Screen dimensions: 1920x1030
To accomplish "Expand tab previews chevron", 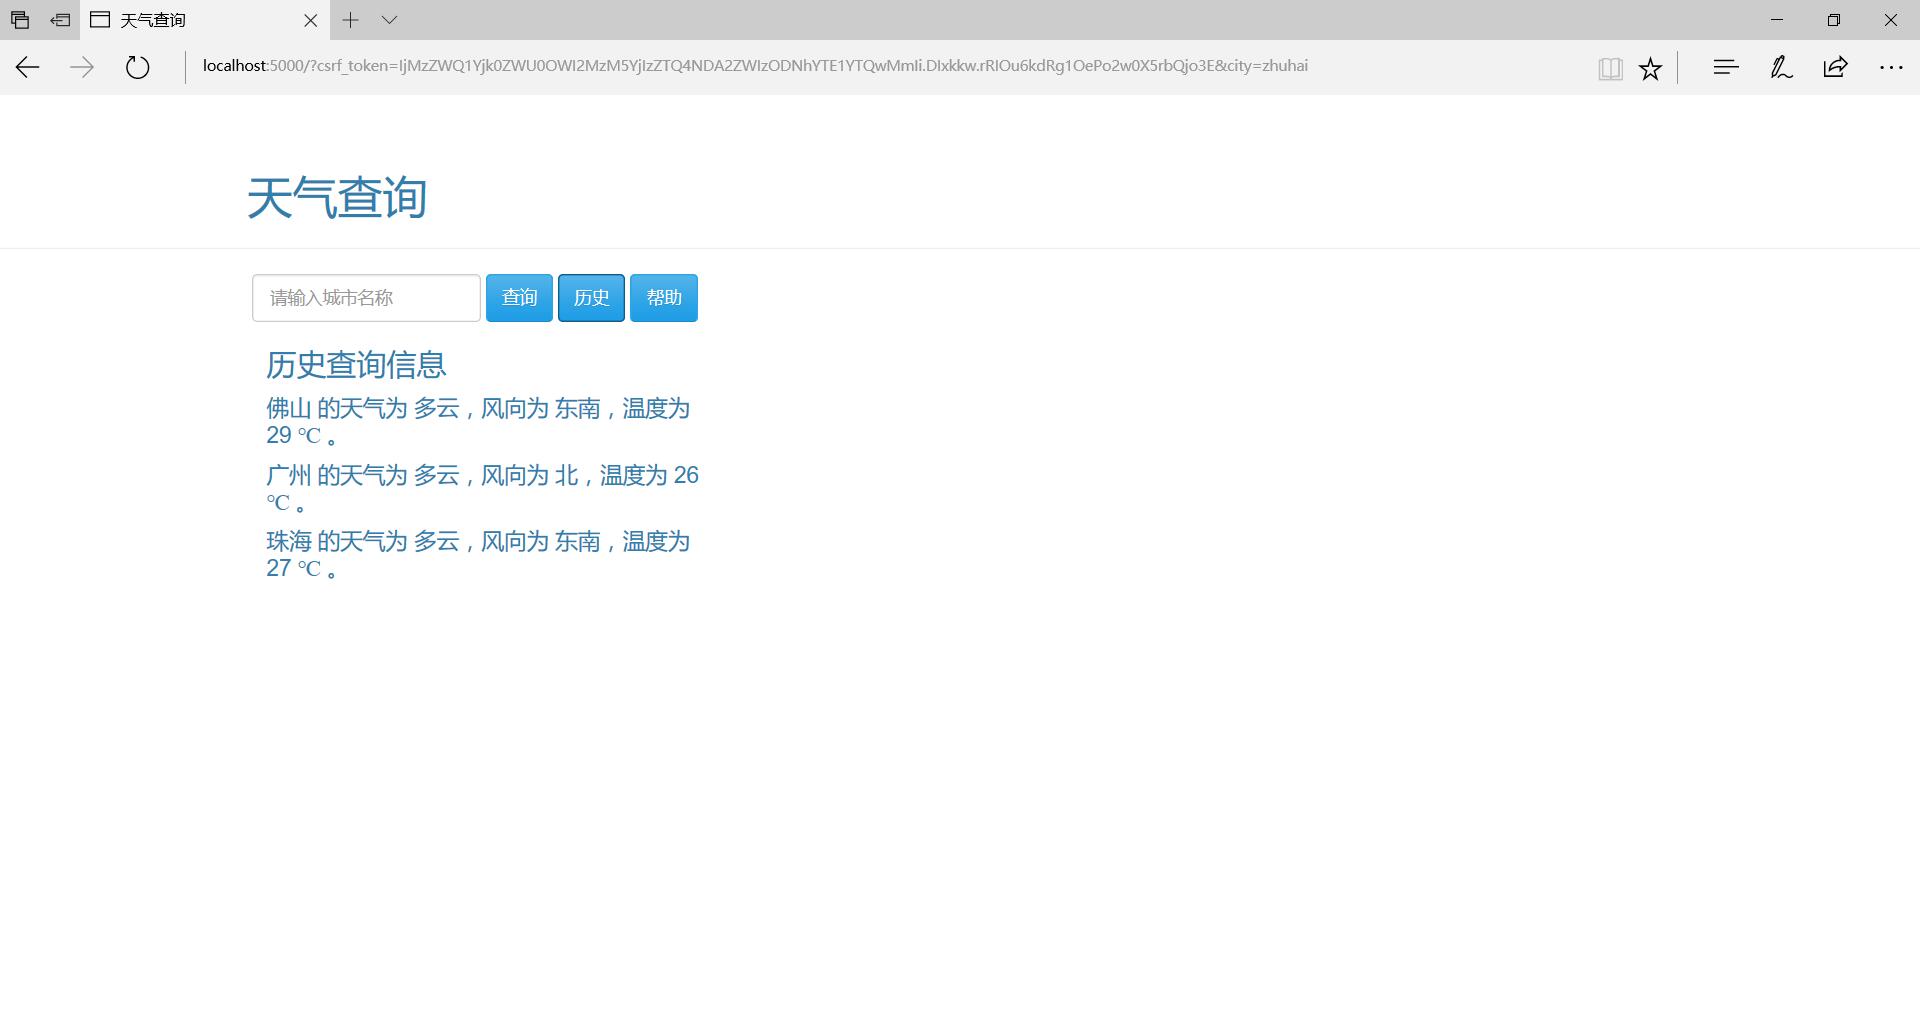I will coord(389,20).
